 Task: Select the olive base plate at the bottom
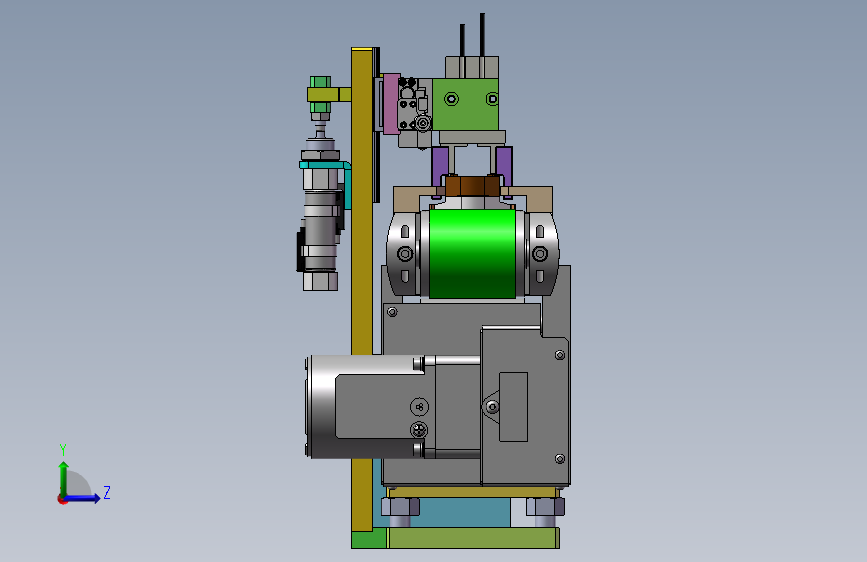tap(473, 538)
